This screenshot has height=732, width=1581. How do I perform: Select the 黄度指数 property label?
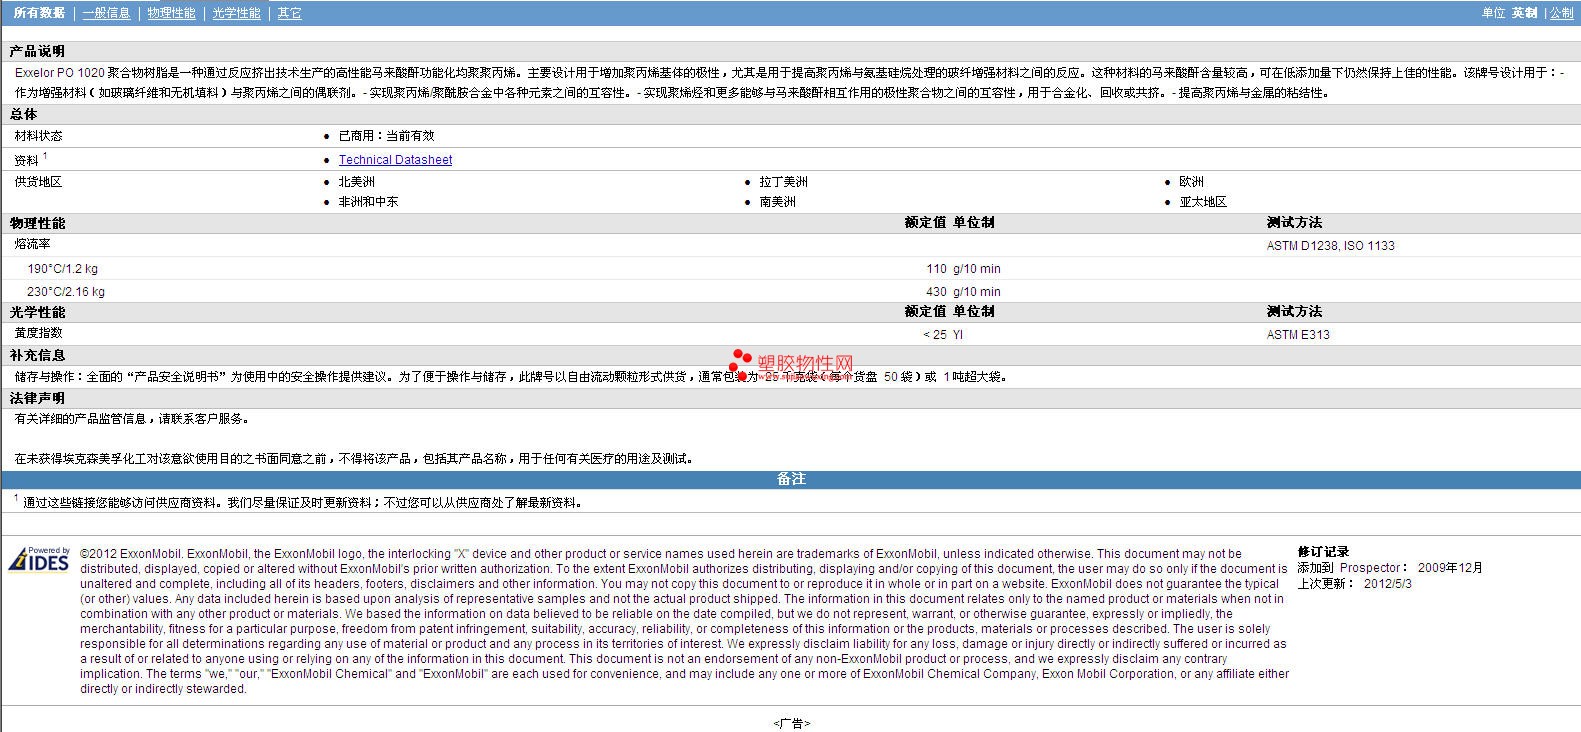point(38,333)
